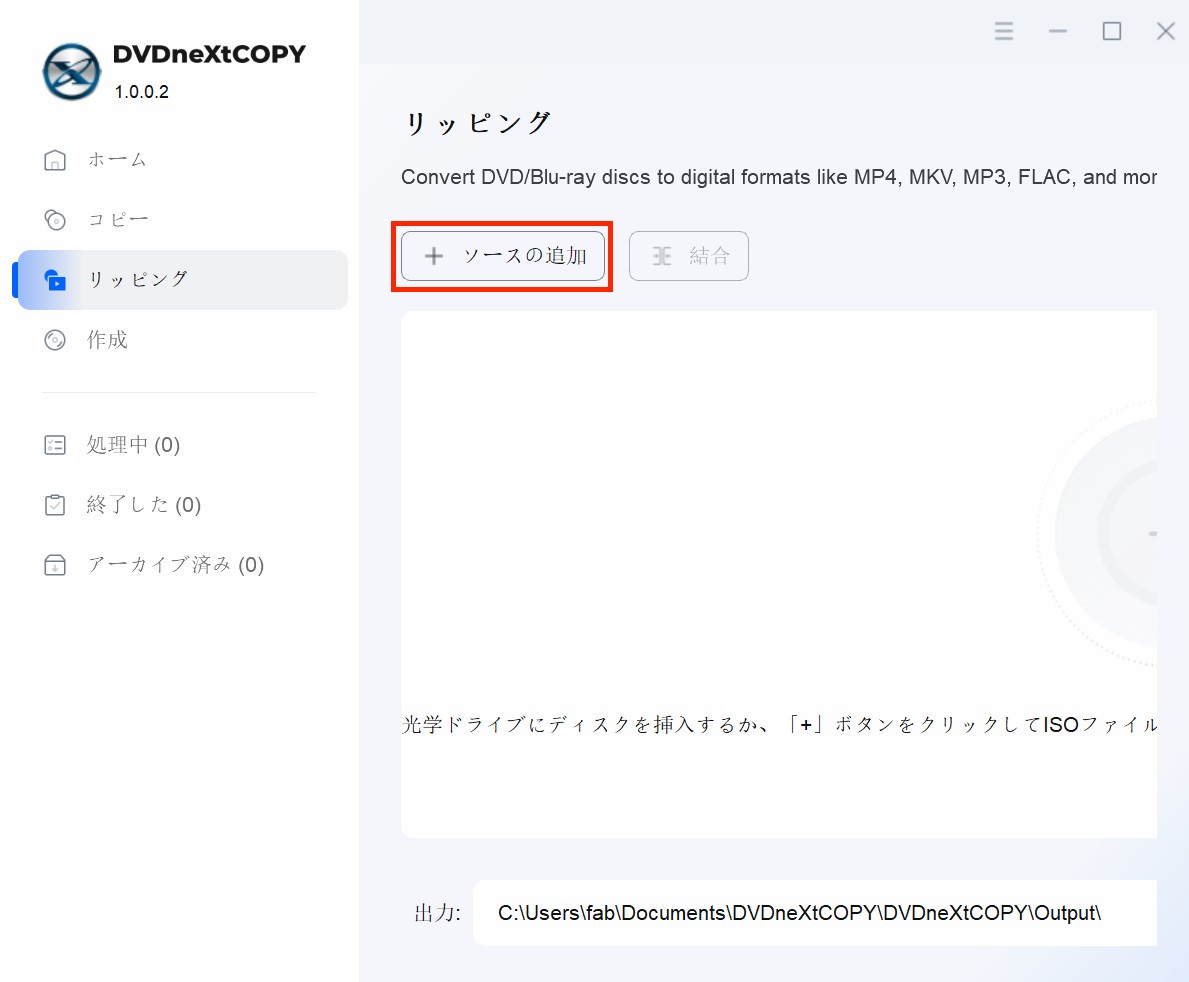This screenshot has height=982, width=1189.
Task: Click the archive box icon
Action: tap(55, 565)
